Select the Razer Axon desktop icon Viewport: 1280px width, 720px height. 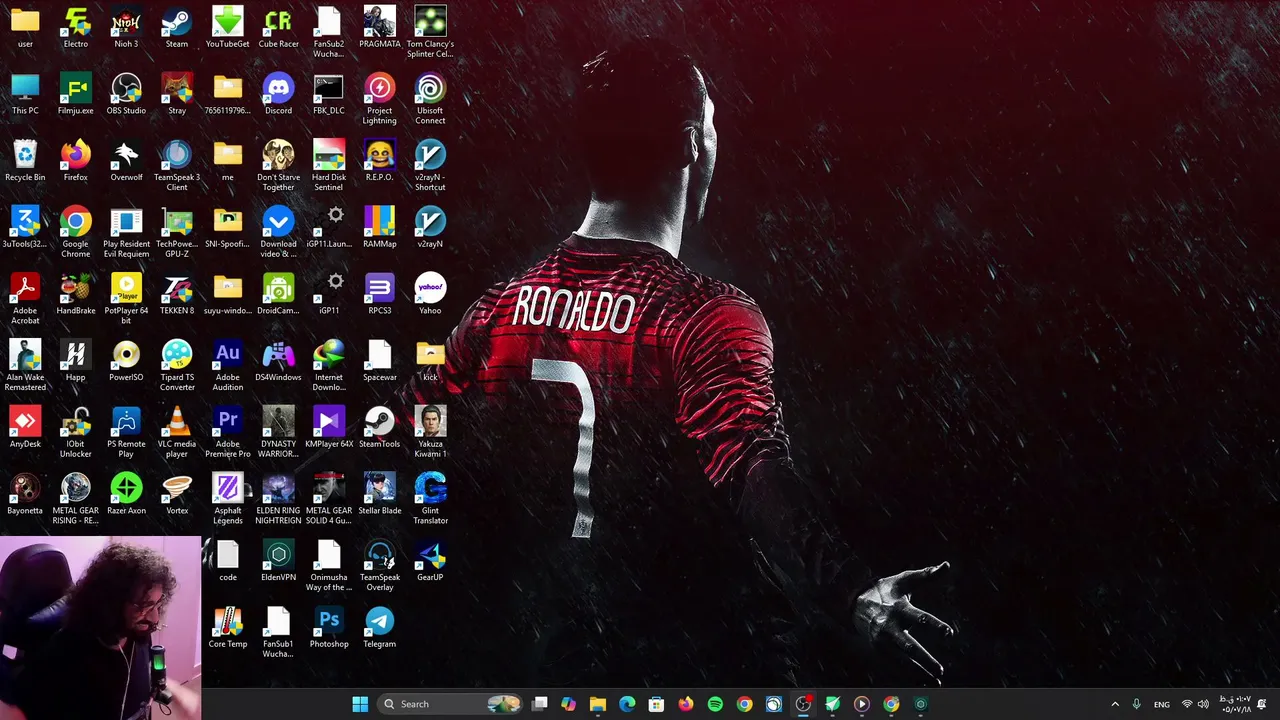coord(126,494)
